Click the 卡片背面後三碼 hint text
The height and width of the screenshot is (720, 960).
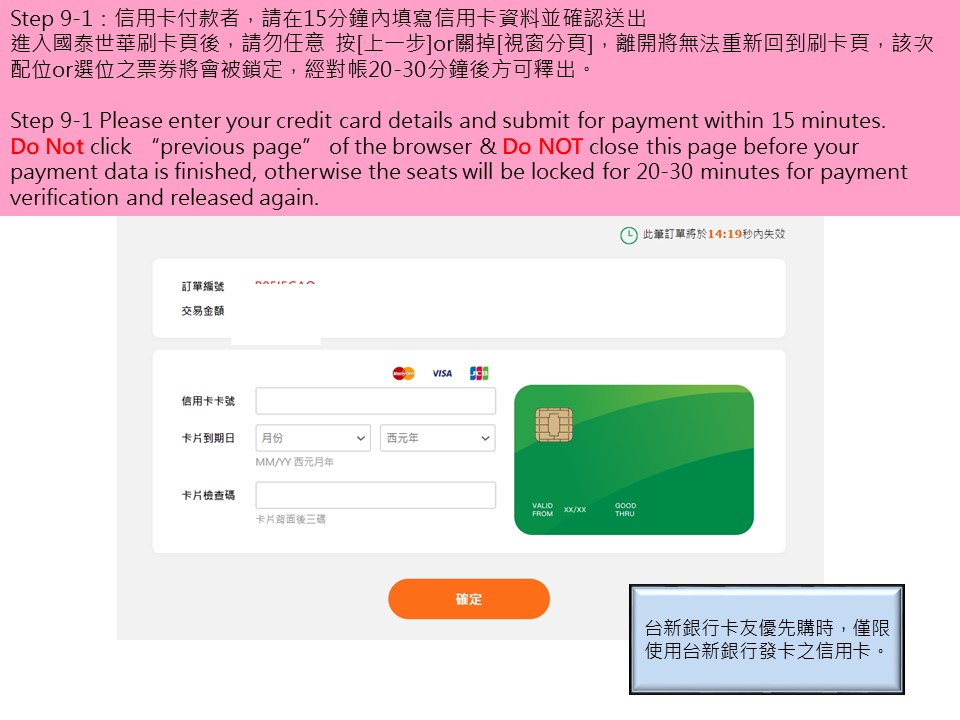(x=291, y=519)
